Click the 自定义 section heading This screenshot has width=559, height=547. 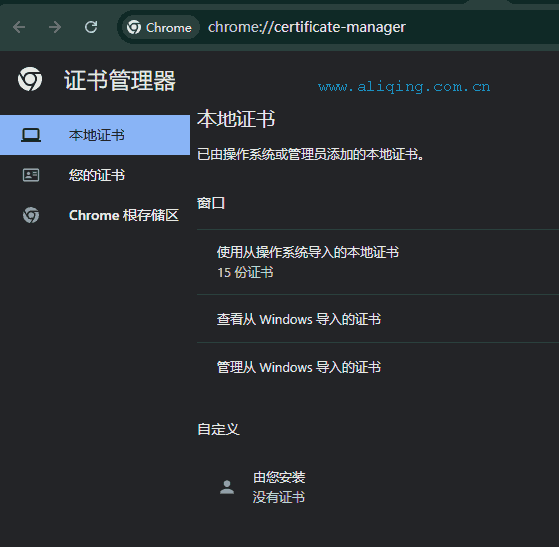pos(218,429)
